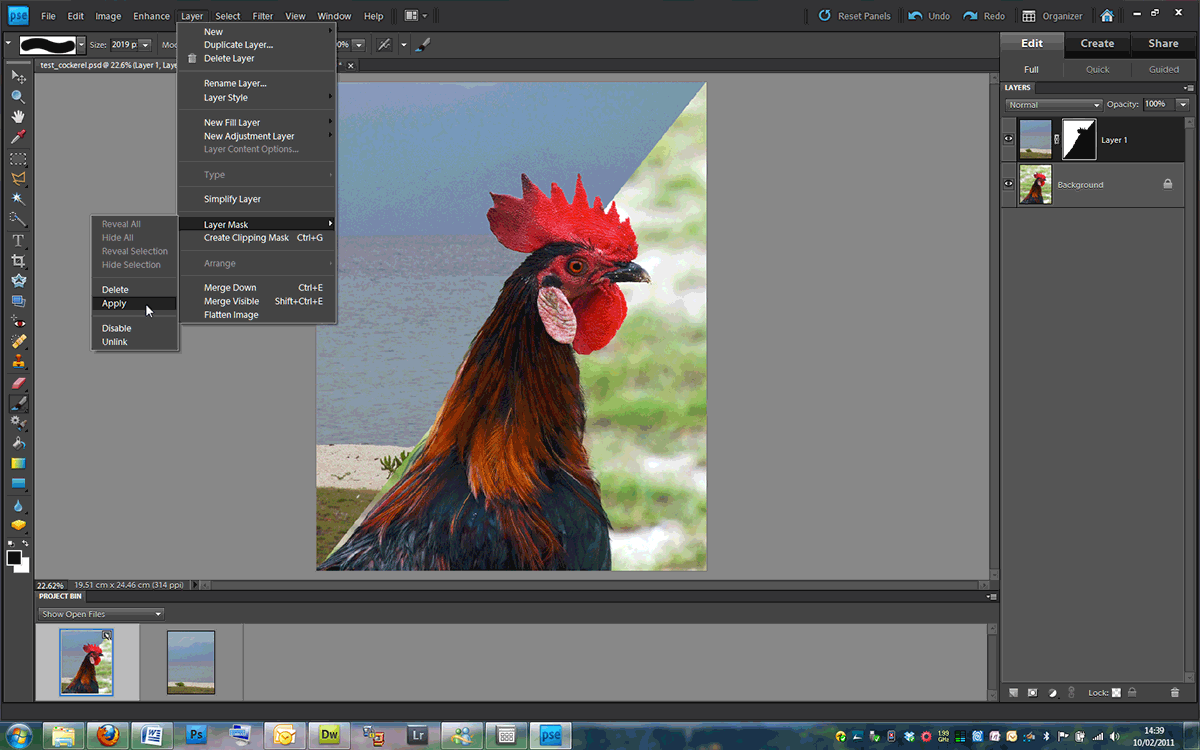Select the Horizontal Type tool
This screenshot has height=750, width=1200.
pyautogui.click(x=18, y=240)
